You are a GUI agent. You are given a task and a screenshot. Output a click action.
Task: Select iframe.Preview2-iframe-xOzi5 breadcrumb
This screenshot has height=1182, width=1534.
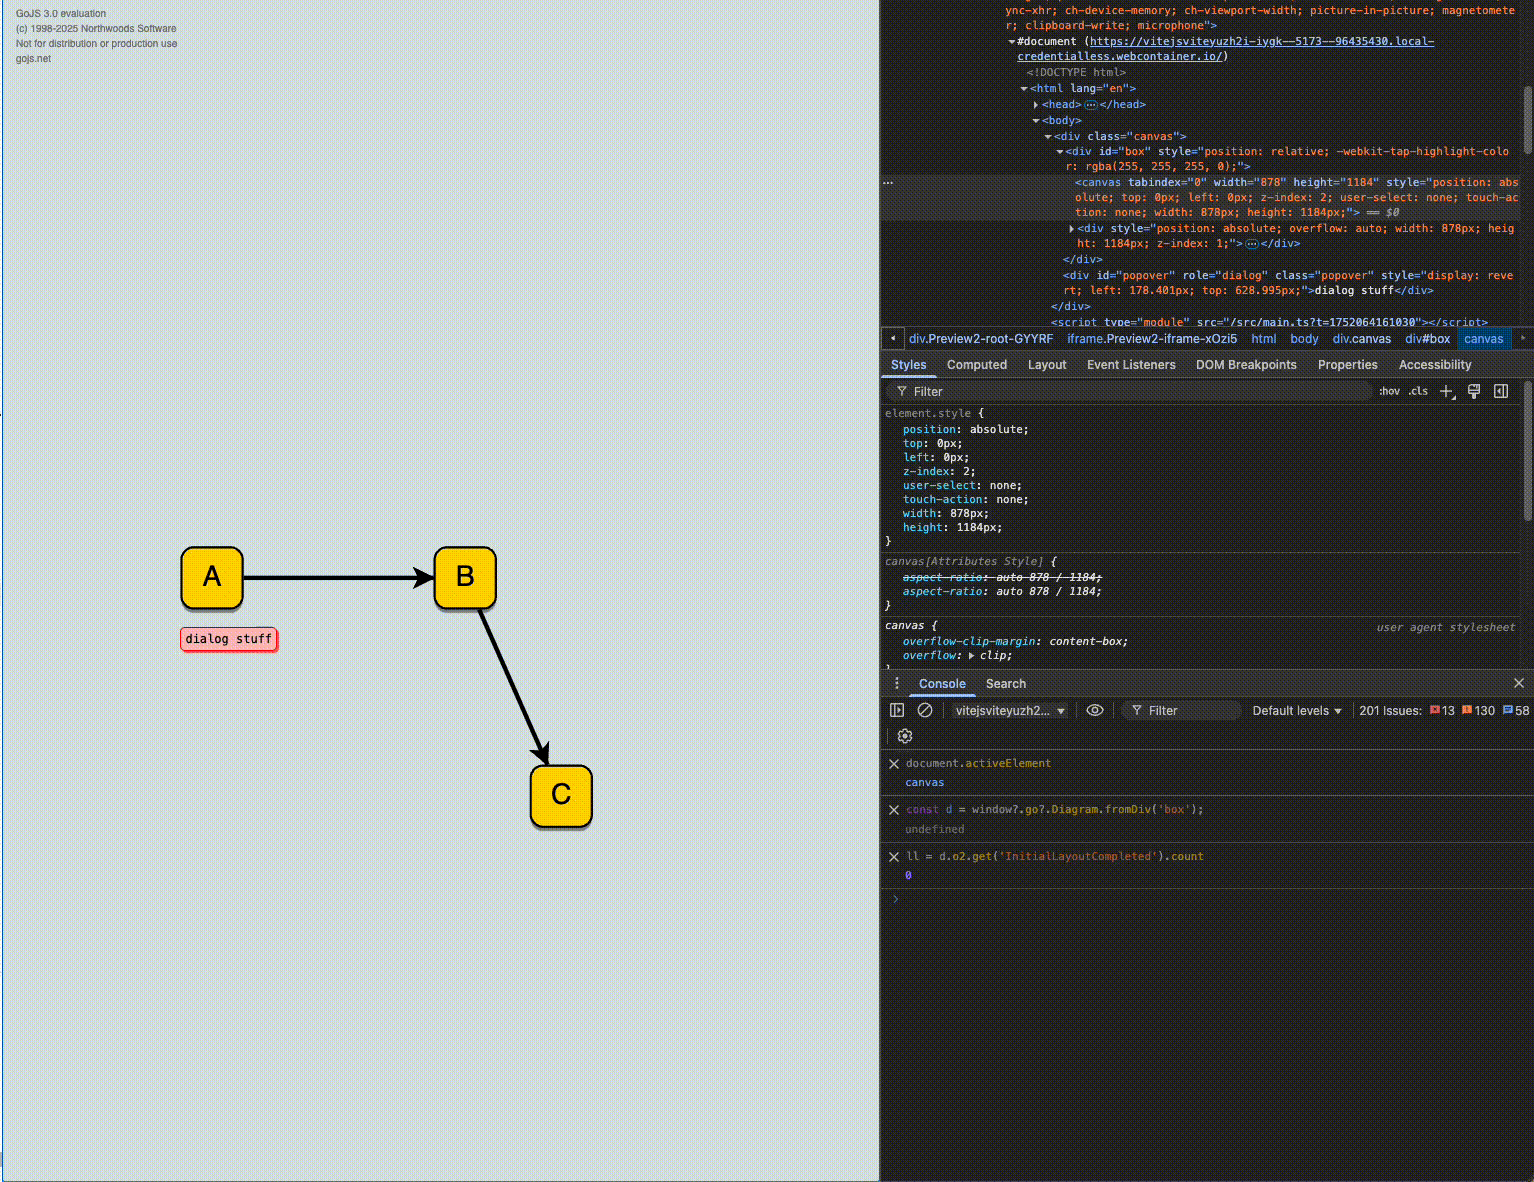click(1152, 339)
